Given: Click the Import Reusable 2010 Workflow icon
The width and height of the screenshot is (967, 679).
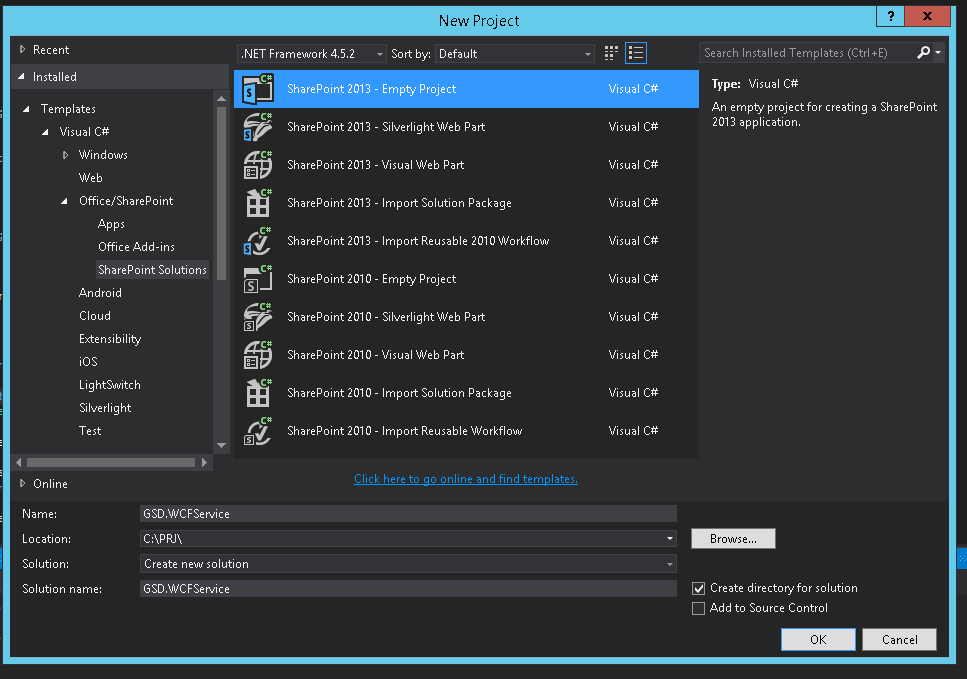Looking at the screenshot, I should (258, 241).
